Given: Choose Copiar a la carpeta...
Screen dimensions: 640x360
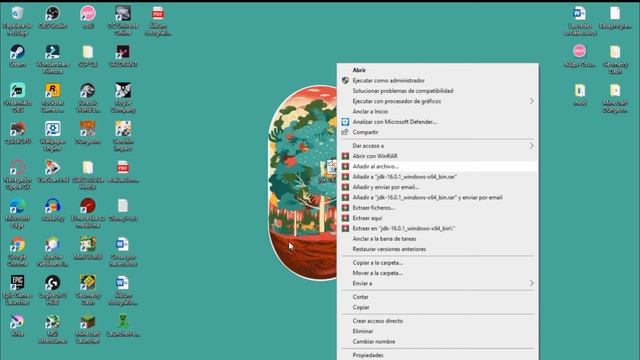Looking at the screenshot, I should (438, 262).
